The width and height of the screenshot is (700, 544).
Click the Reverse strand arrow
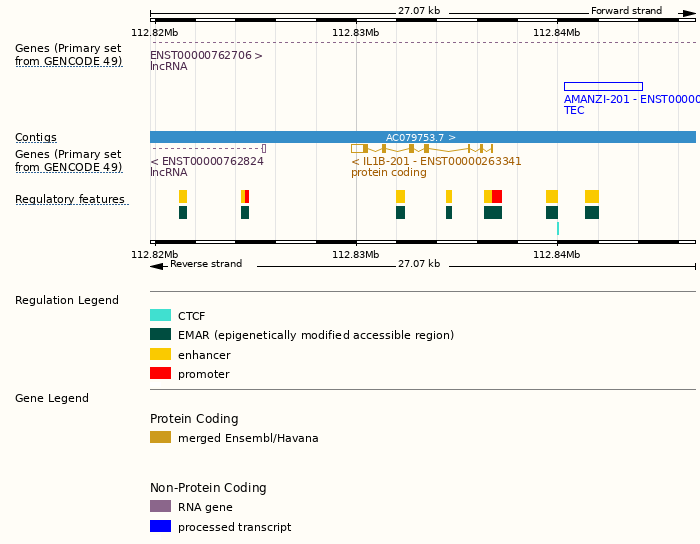[x=157, y=265]
